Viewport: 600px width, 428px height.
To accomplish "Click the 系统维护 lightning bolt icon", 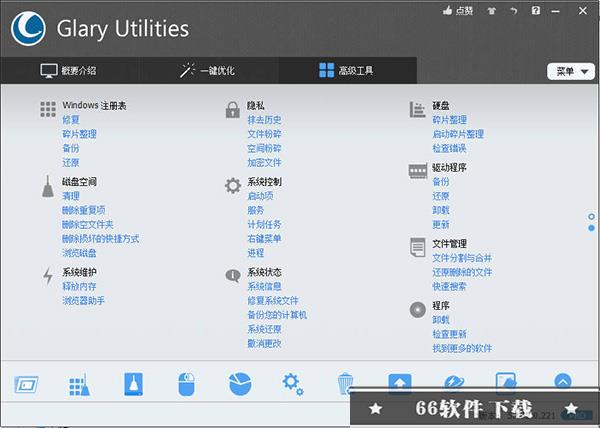I will click(x=48, y=276).
